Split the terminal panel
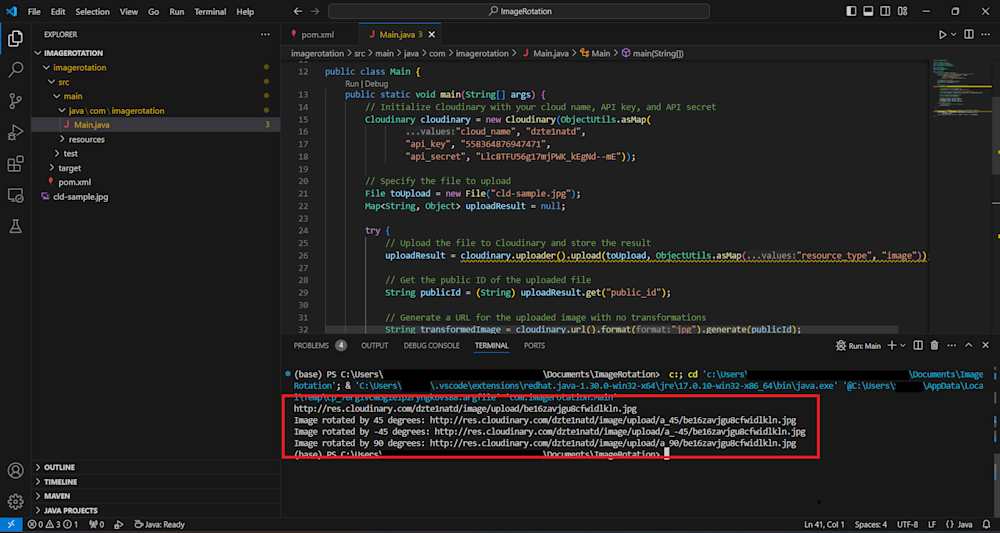 (x=918, y=346)
